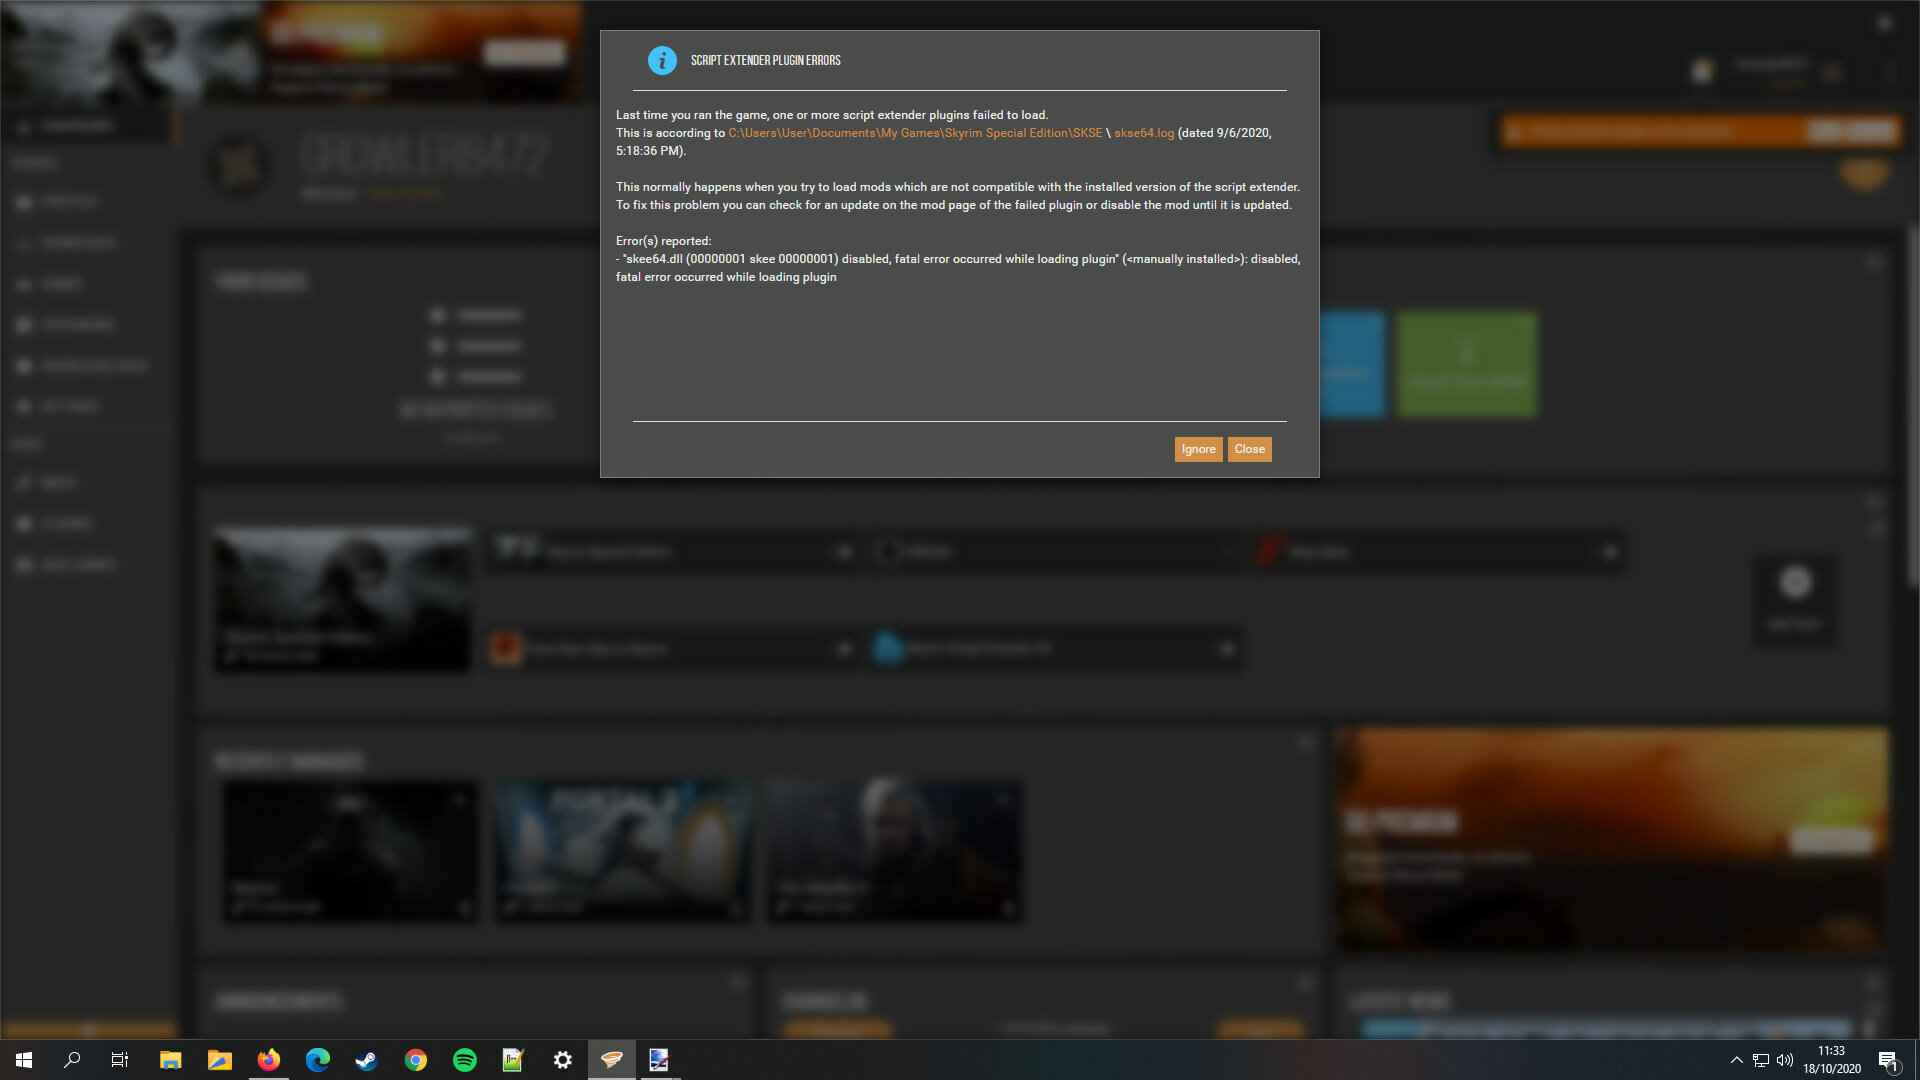Click the '(dated 9/6/2020,' text
Screen dimensions: 1920x1080
click(x=1225, y=133)
